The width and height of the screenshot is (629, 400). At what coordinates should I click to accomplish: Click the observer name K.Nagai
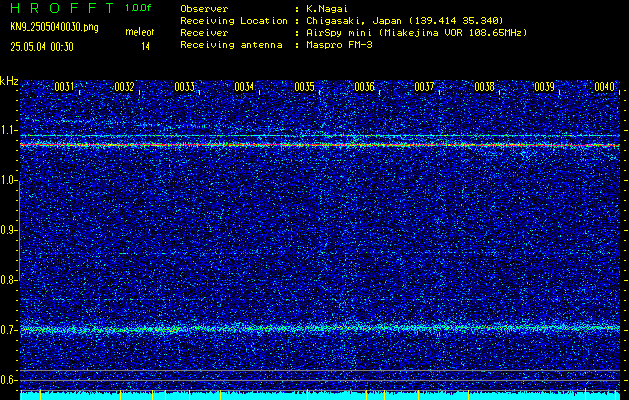[x=327, y=9]
